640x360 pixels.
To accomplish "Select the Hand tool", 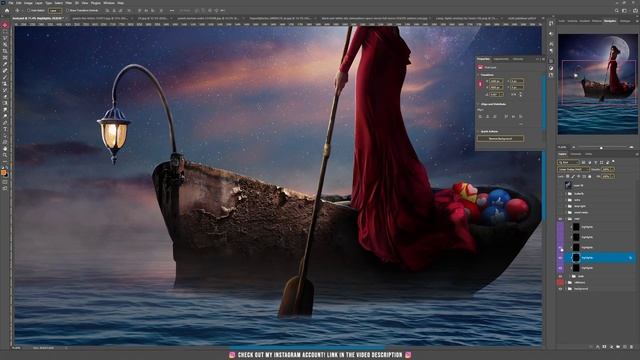I will [5, 149].
